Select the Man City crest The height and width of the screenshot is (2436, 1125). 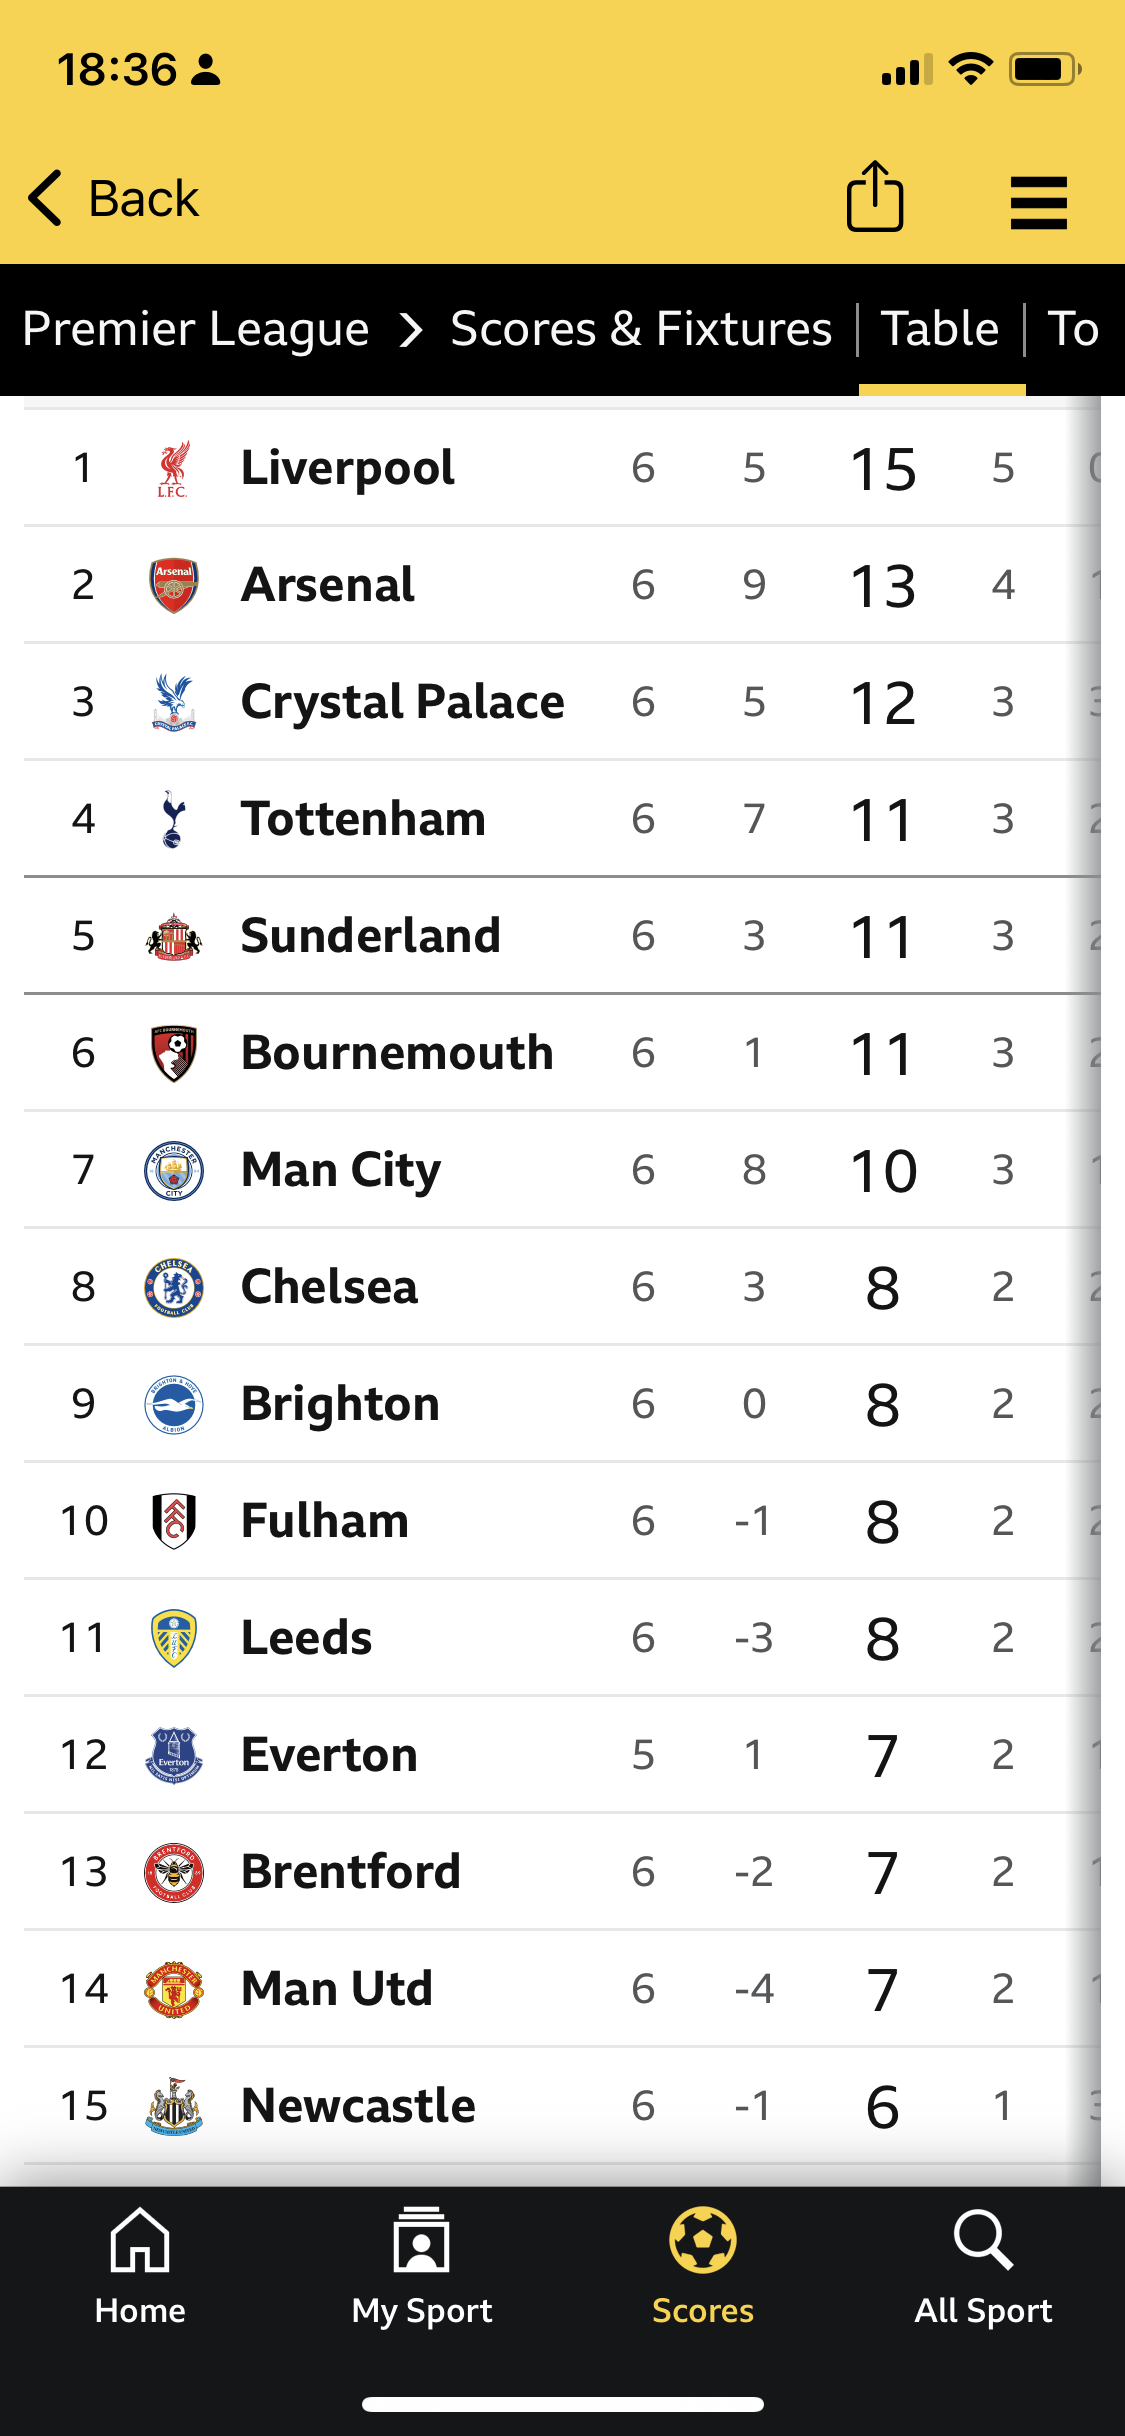click(173, 1170)
